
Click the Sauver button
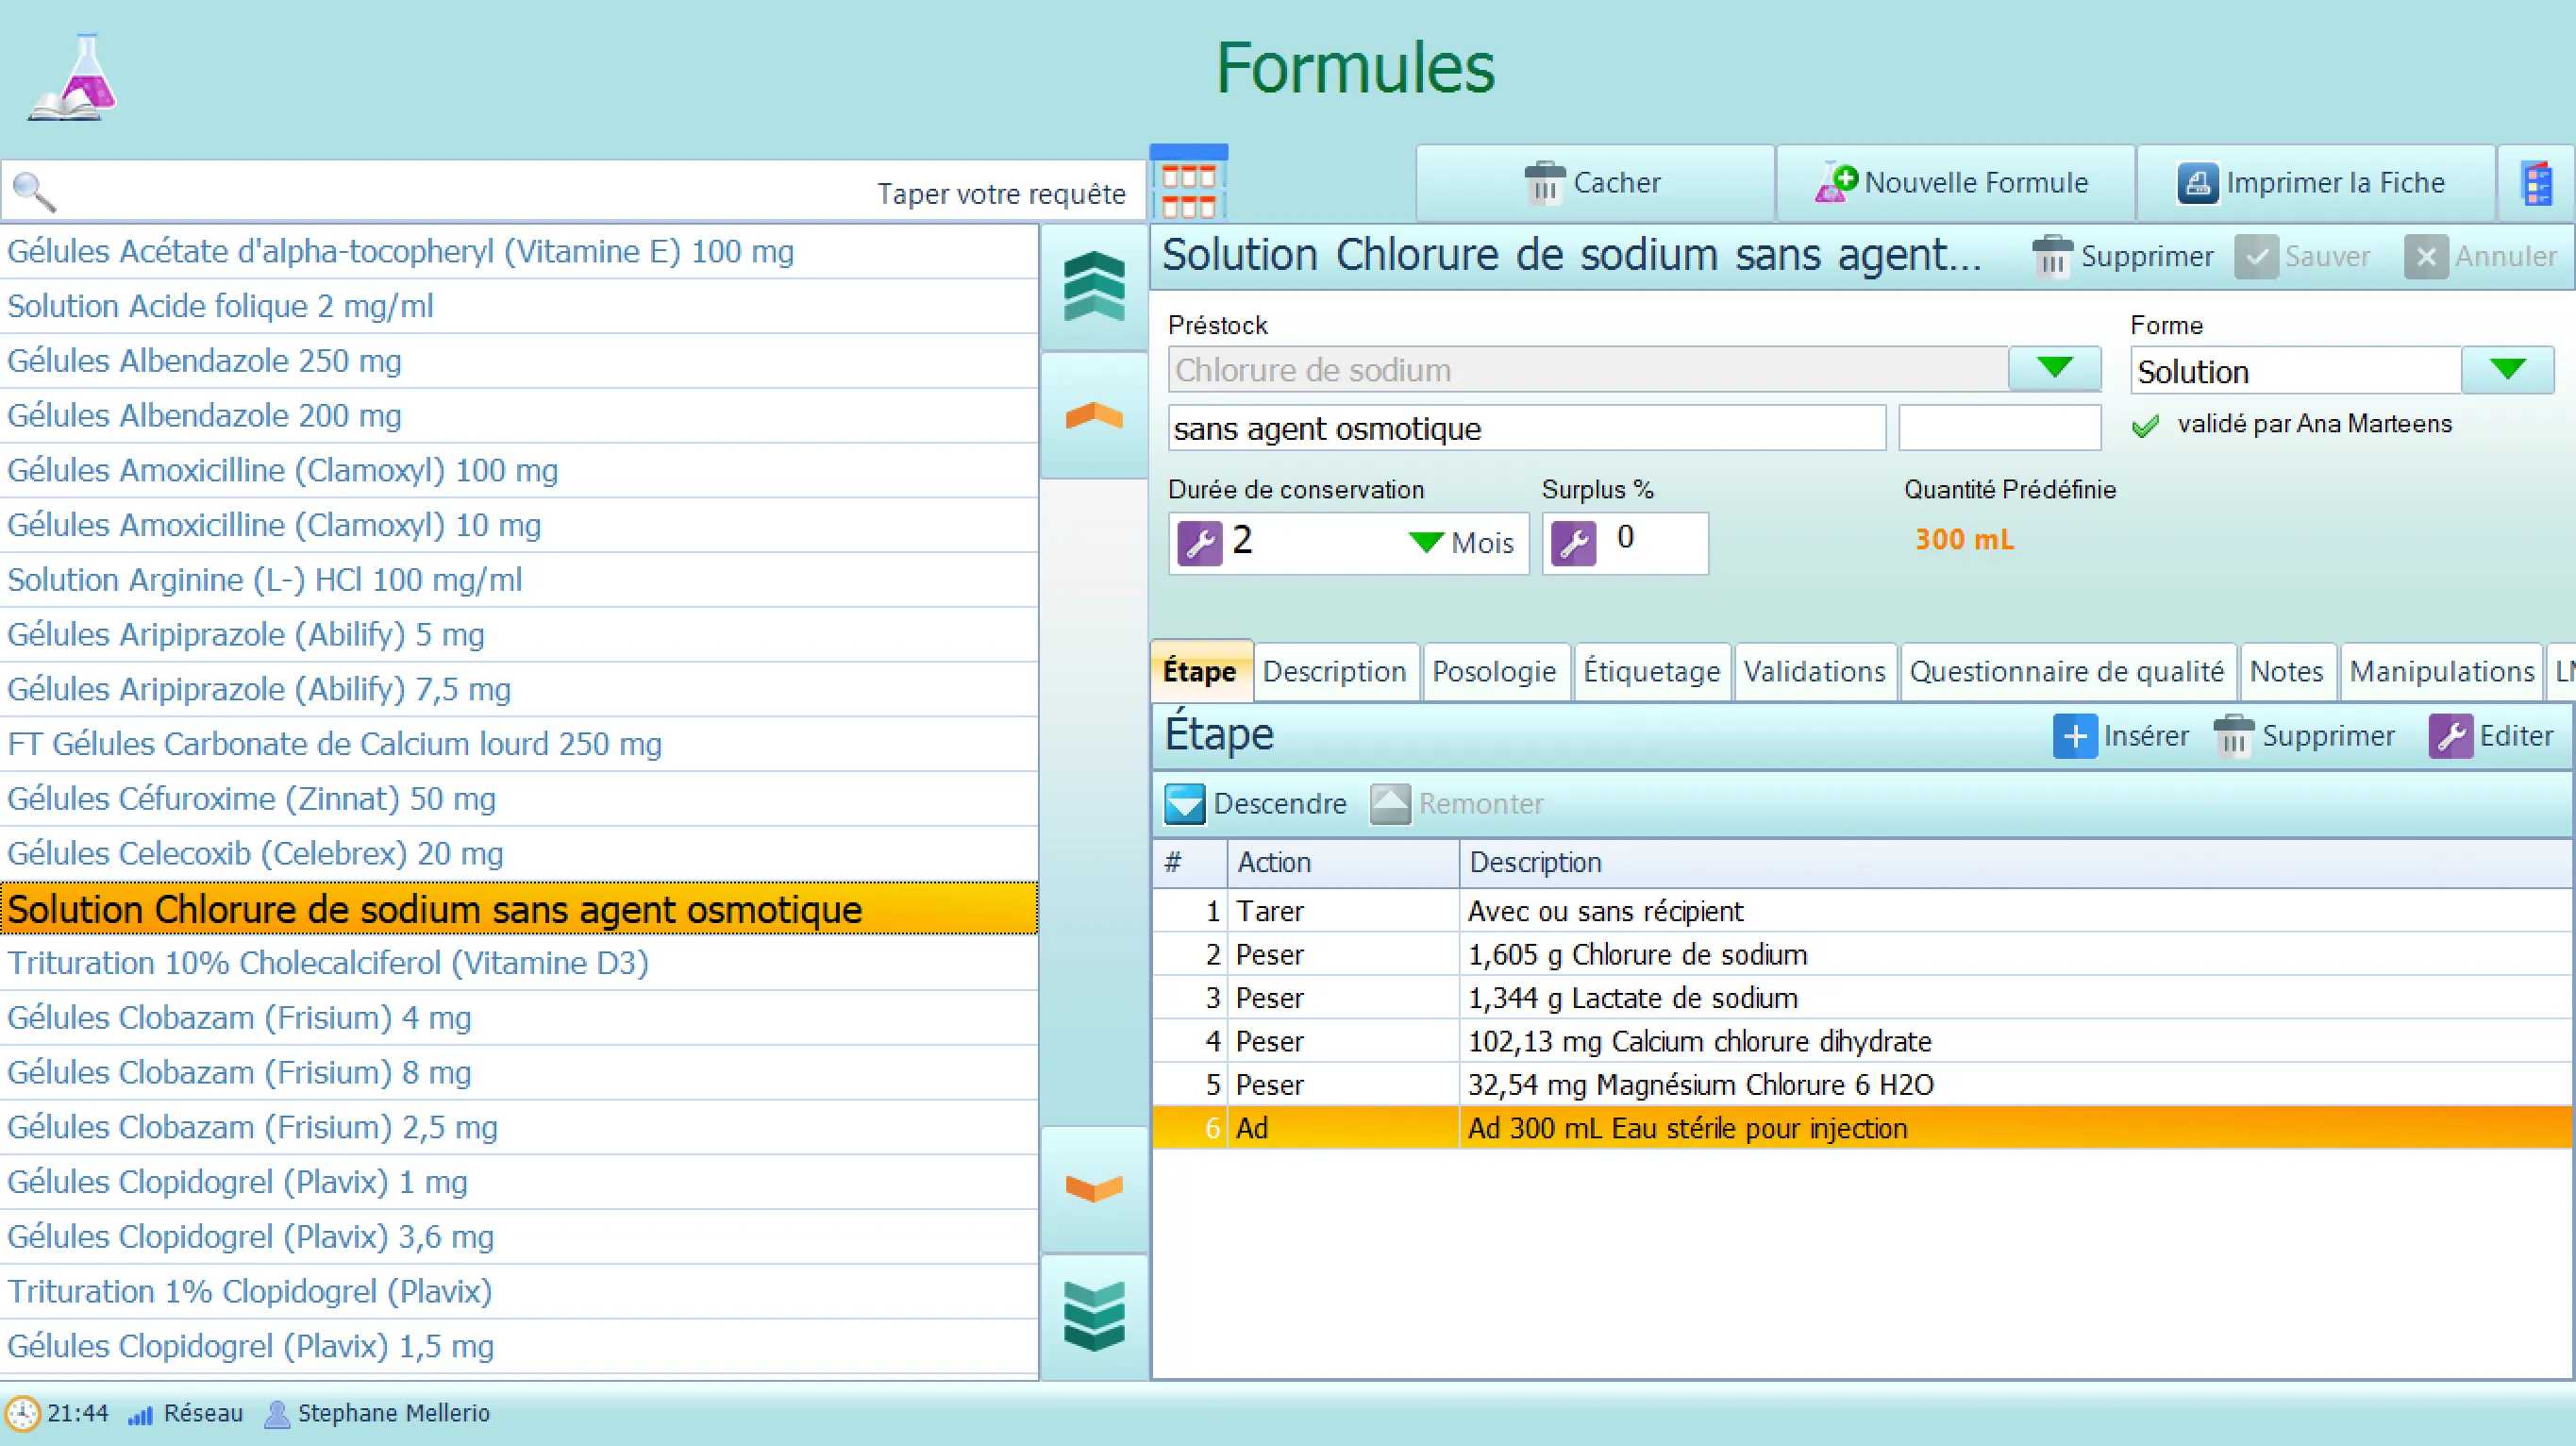click(2303, 257)
